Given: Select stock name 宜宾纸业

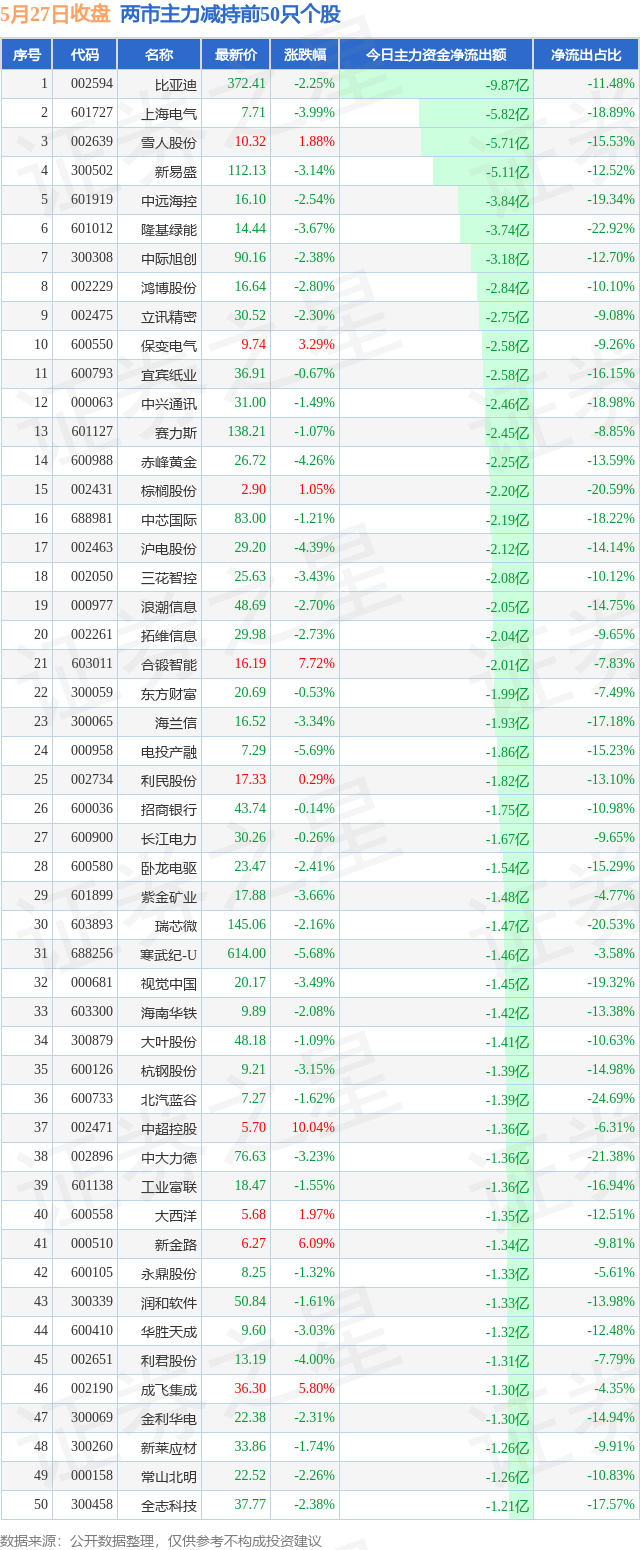Looking at the screenshot, I should click(169, 374).
